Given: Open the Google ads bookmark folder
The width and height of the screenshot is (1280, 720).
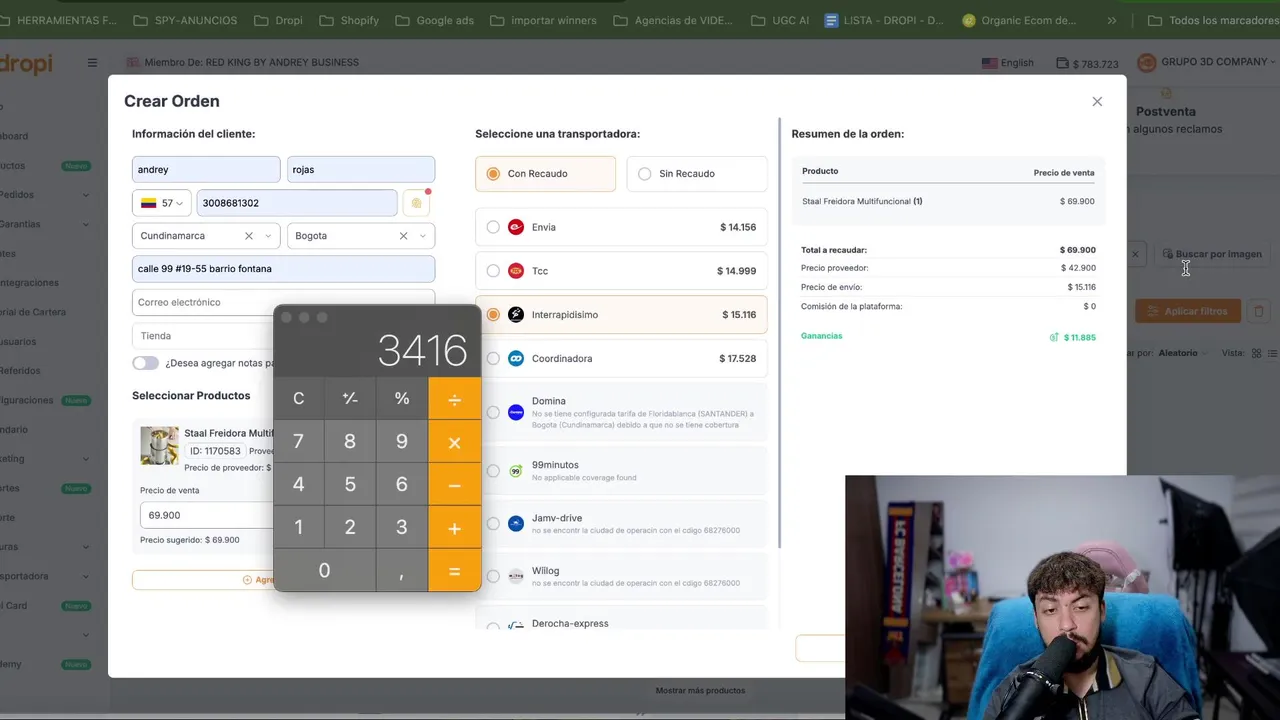Looking at the screenshot, I should coord(434,20).
